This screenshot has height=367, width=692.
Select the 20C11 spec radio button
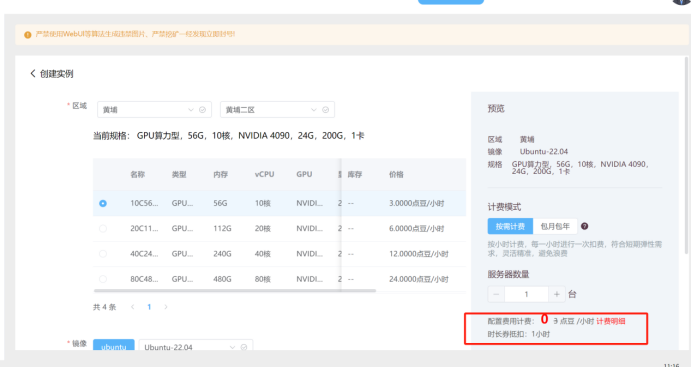point(103,228)
